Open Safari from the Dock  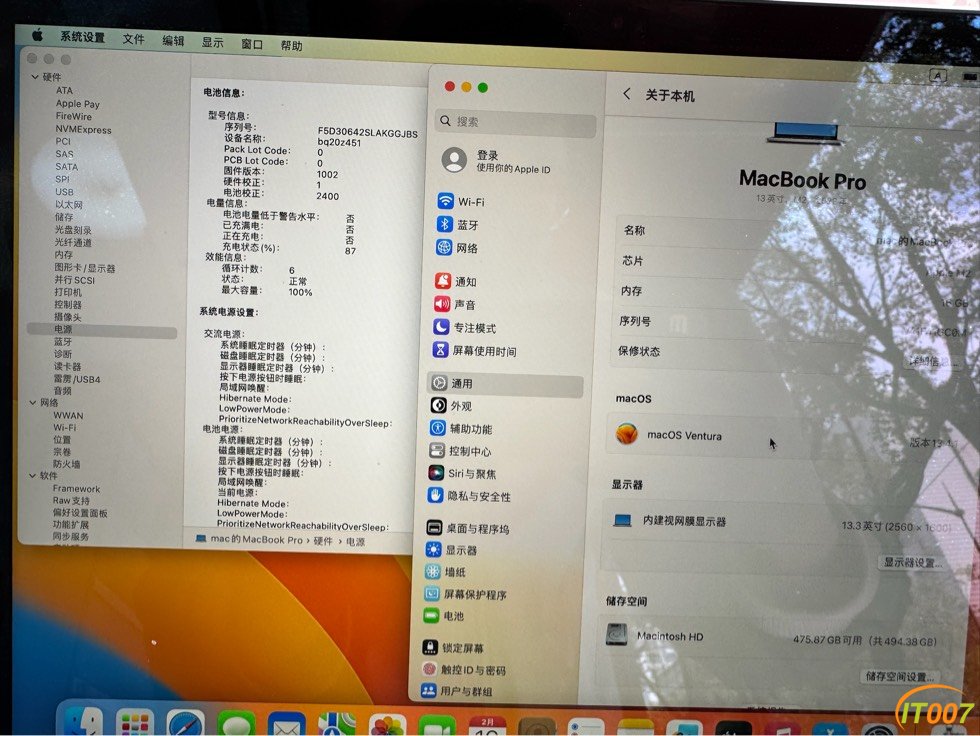186,724
